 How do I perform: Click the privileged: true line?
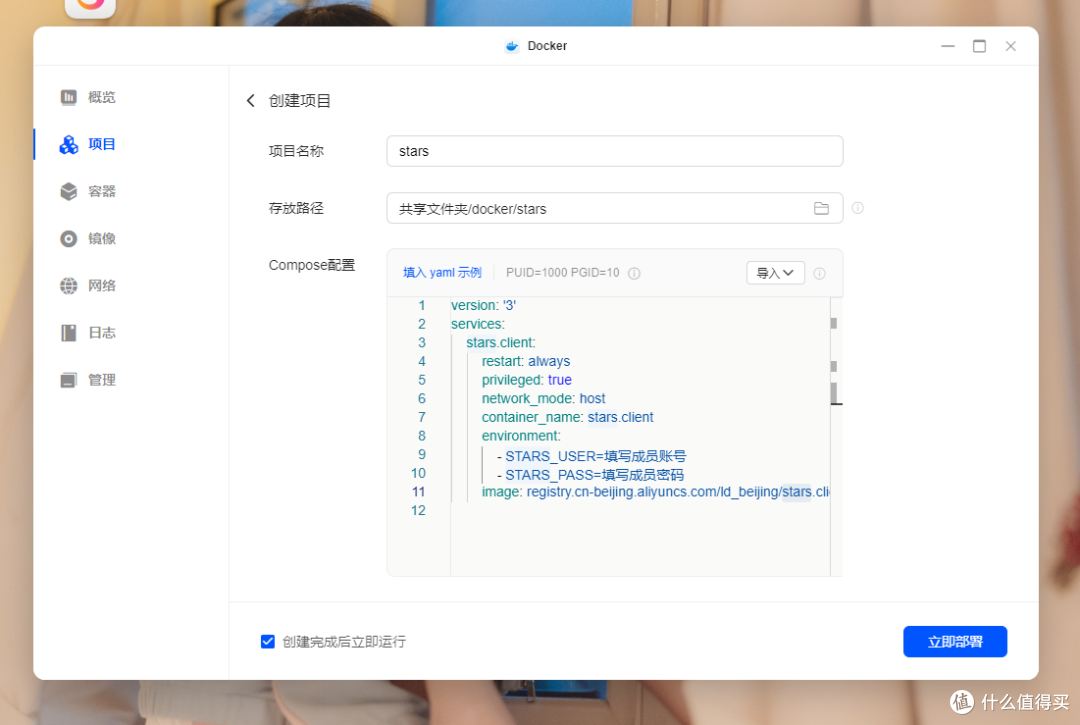point(526,379)
